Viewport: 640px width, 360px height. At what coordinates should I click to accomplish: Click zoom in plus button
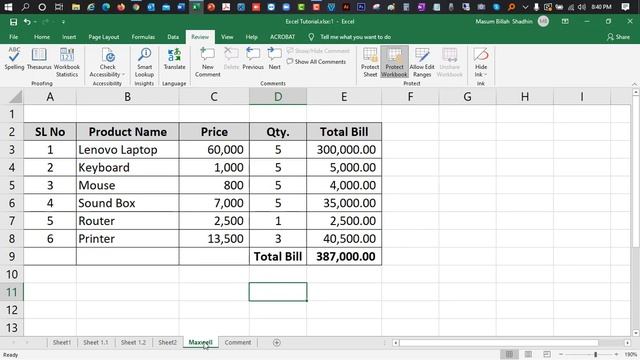[616, 354]
